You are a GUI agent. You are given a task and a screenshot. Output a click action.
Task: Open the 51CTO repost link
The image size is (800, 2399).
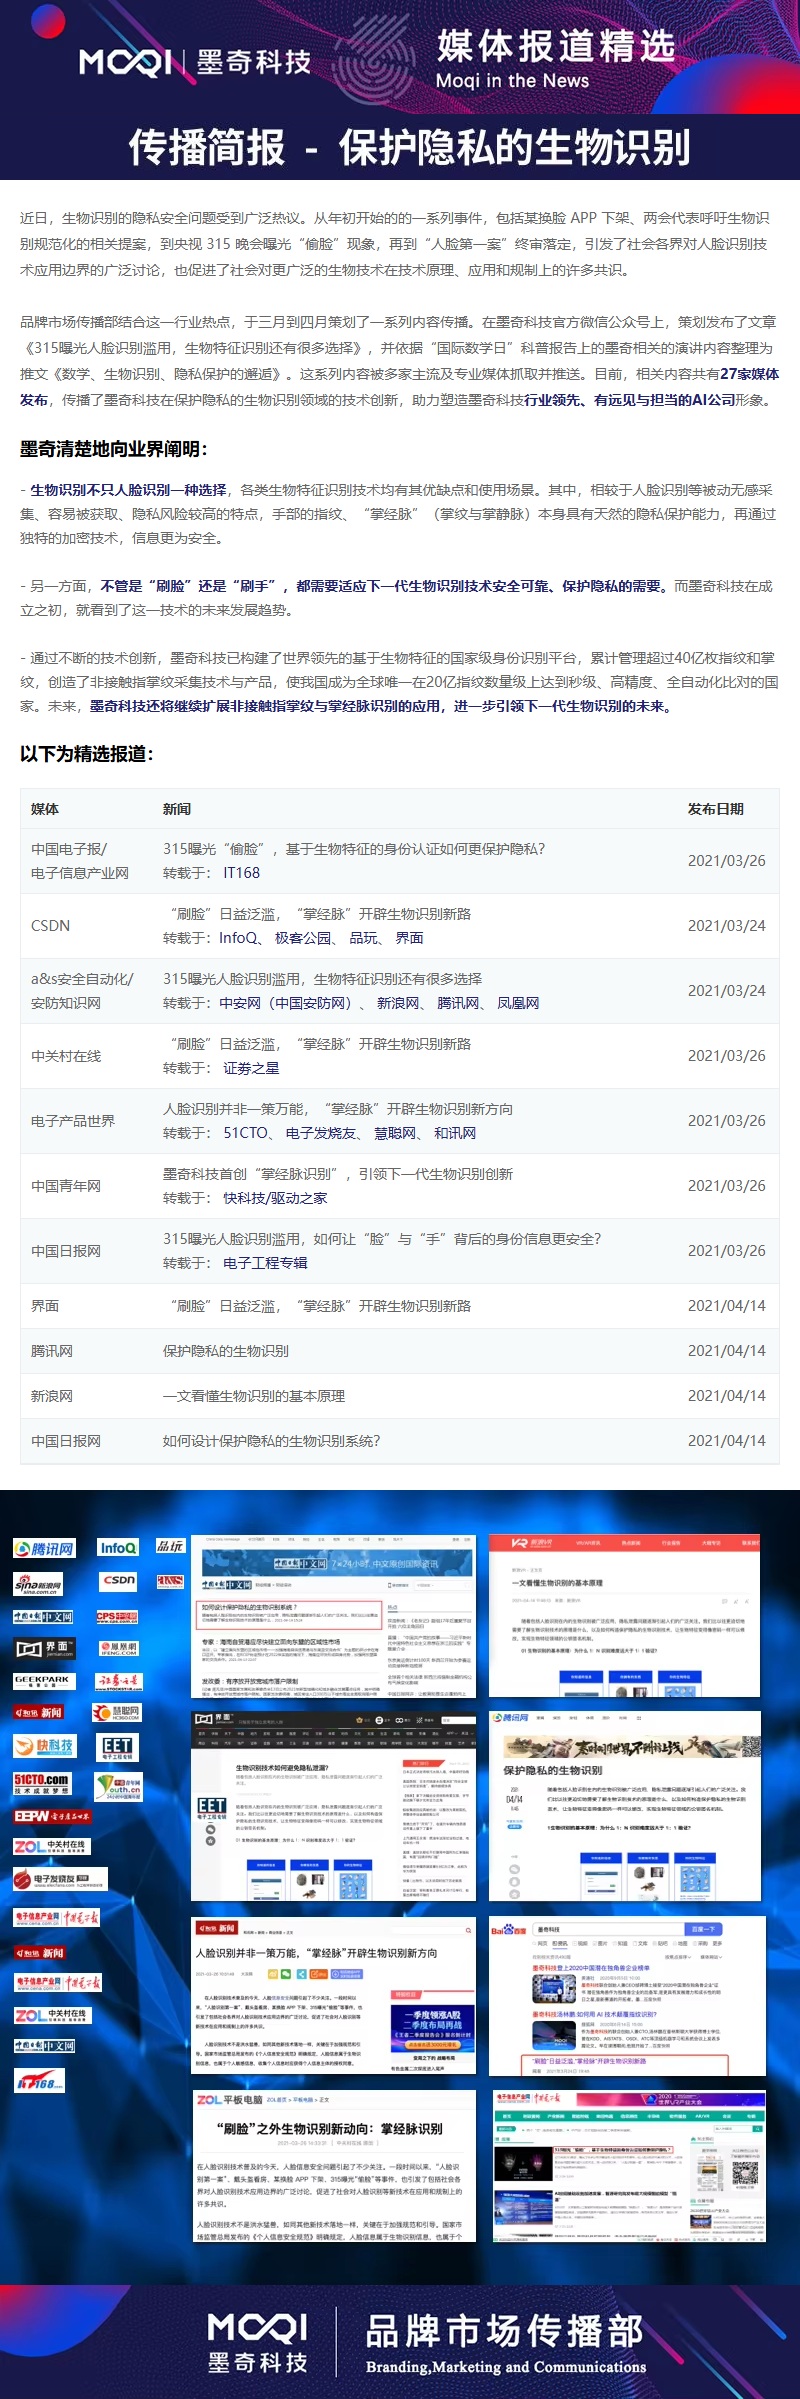[245, 1133]
